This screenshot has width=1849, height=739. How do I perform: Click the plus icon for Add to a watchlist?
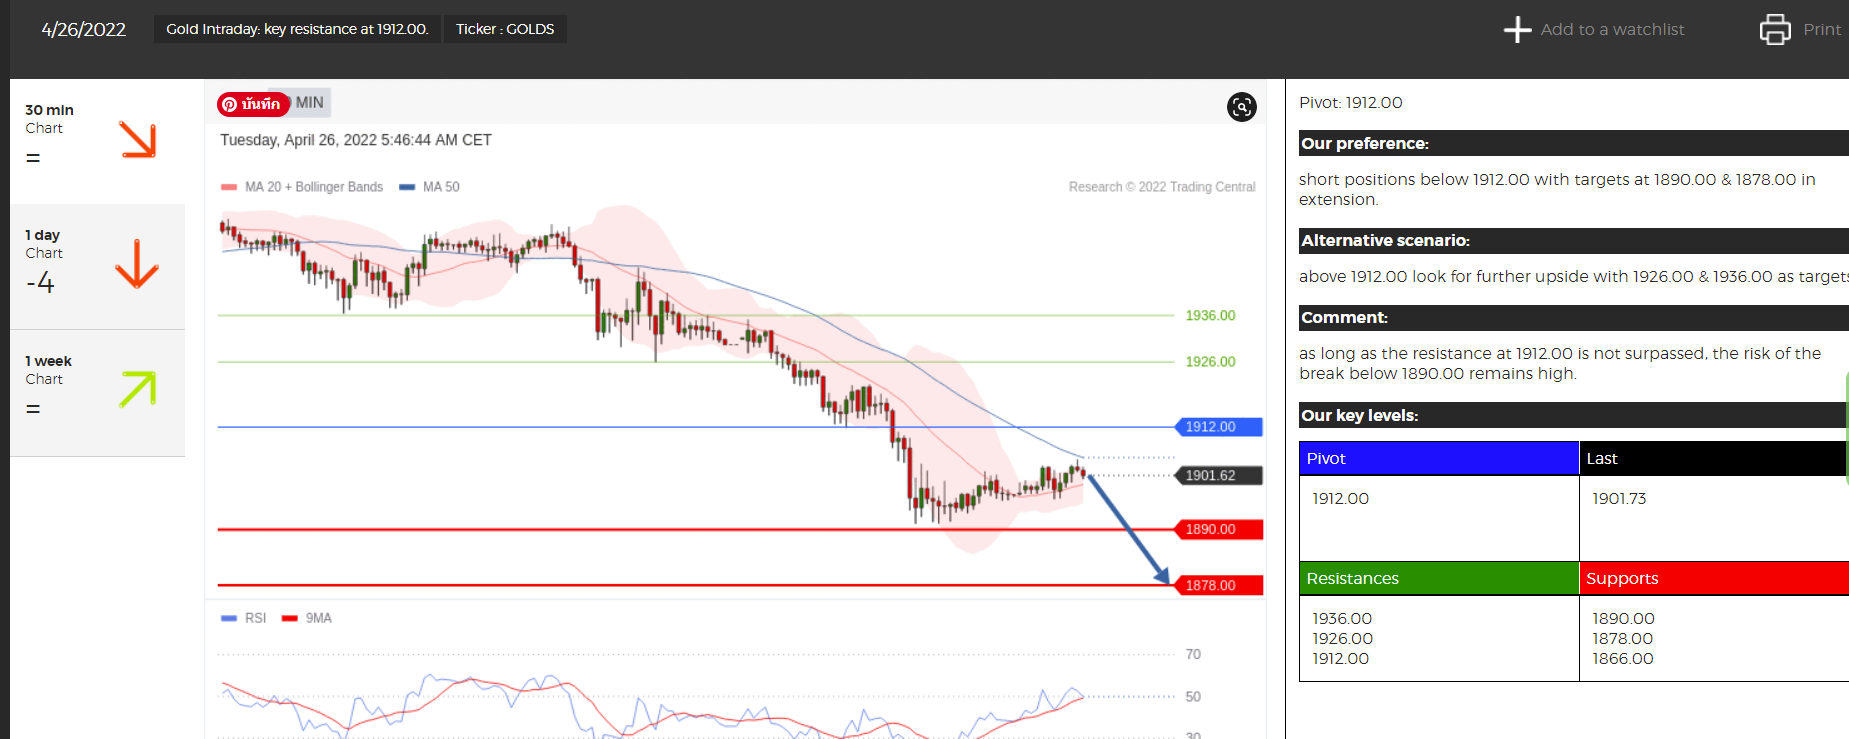(1517, 29)
